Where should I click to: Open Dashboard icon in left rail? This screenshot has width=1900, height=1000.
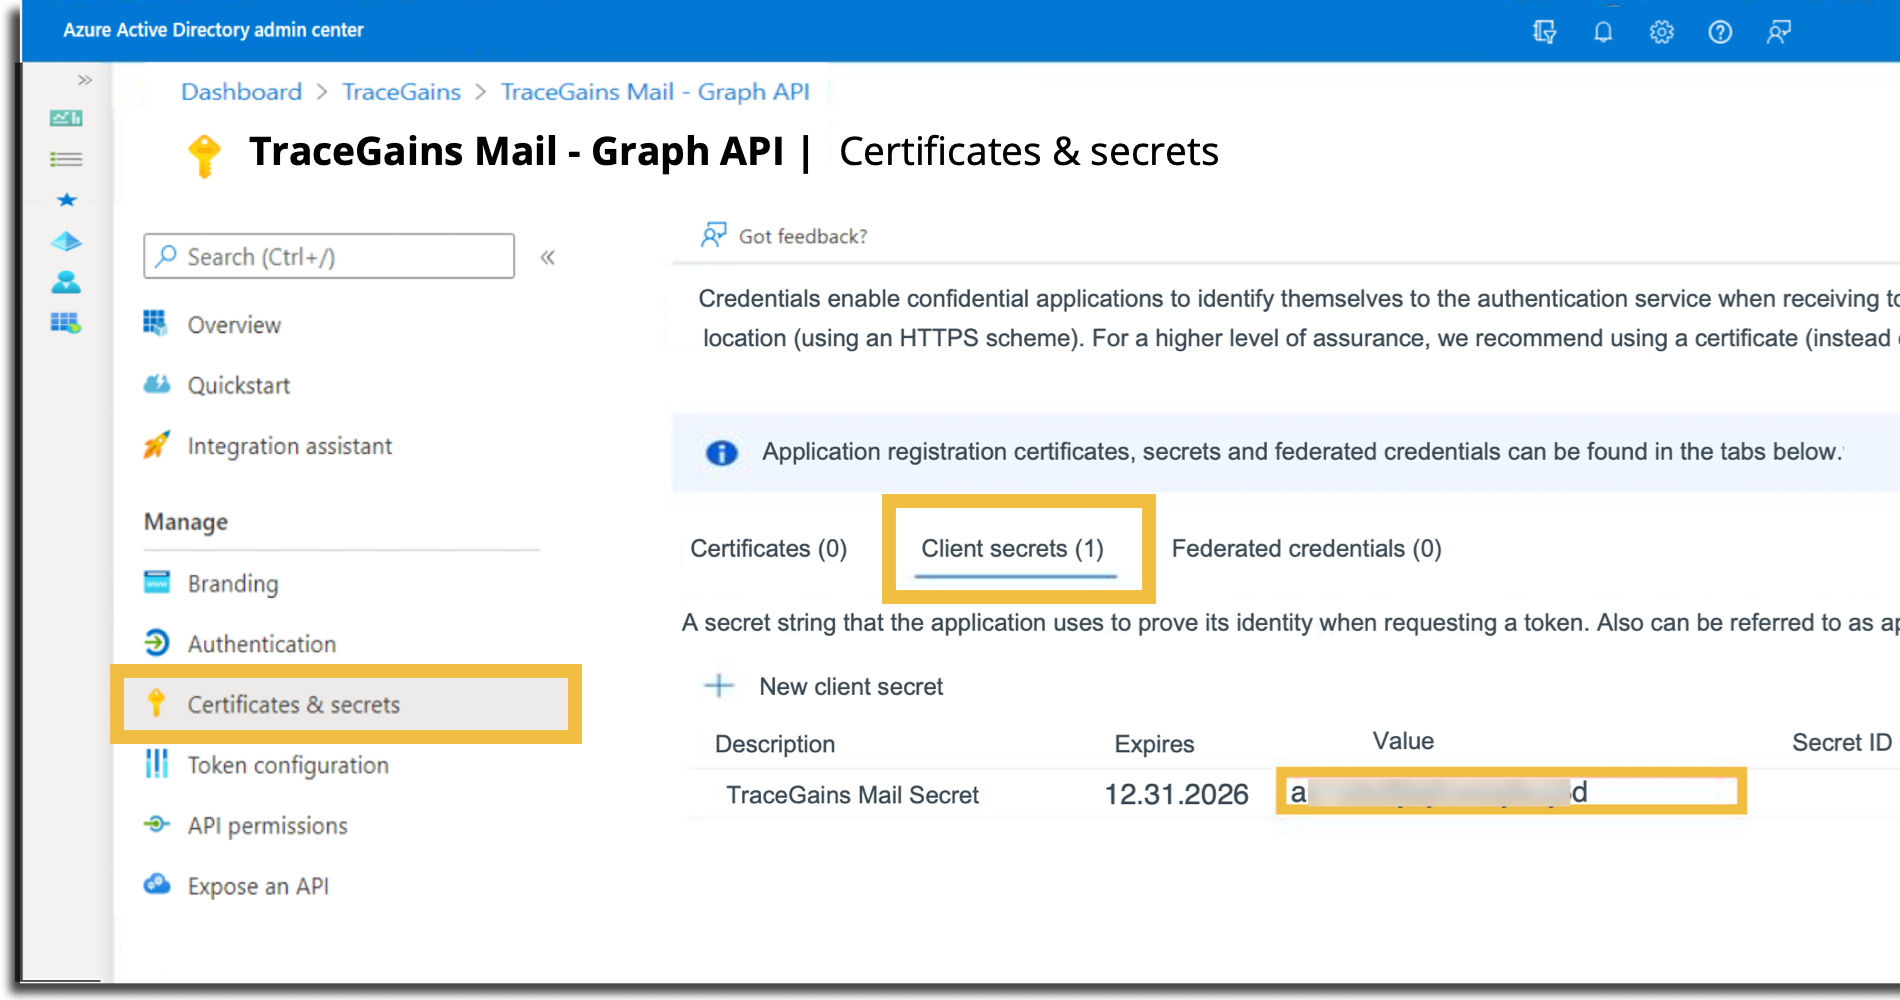point(66,118)
